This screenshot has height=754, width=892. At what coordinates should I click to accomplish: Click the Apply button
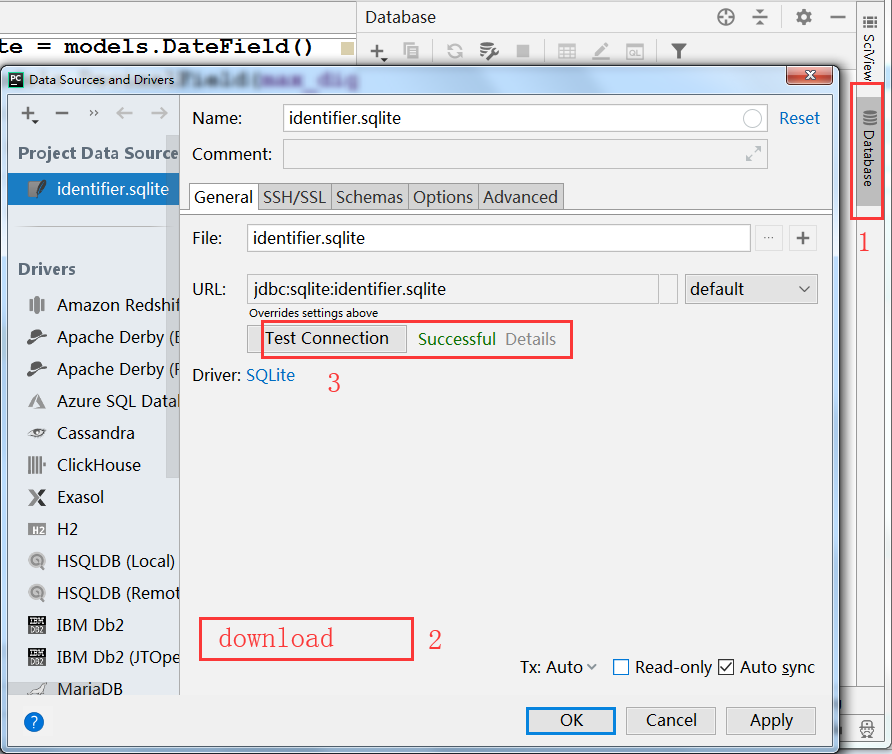(771, 720)
